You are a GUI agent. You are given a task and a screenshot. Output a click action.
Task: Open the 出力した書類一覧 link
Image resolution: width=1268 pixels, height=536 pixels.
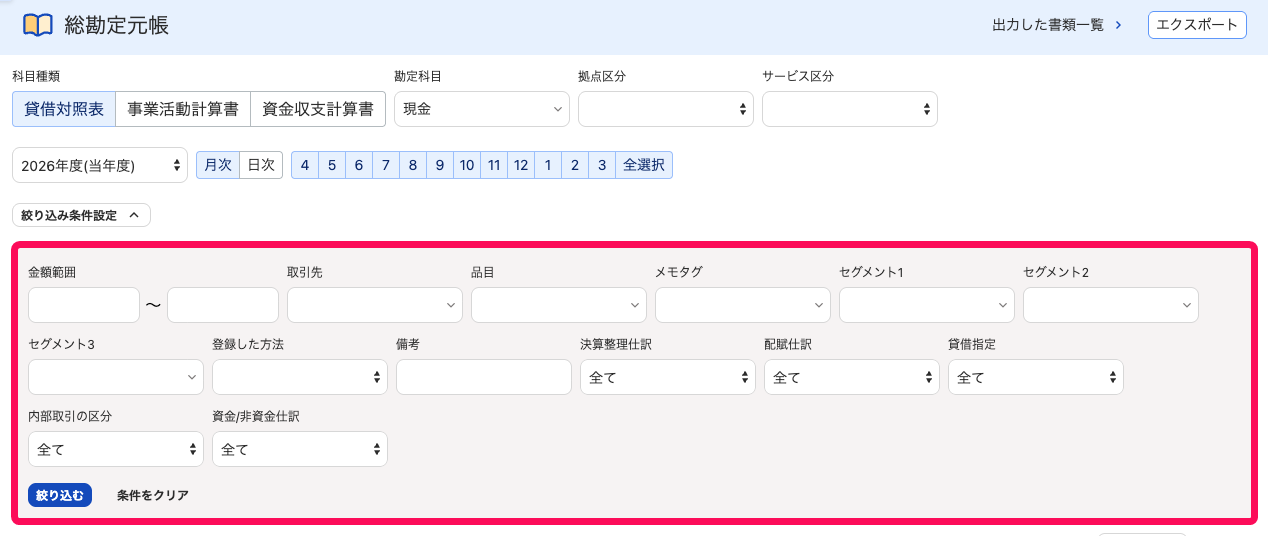(x=1057, y=25)
